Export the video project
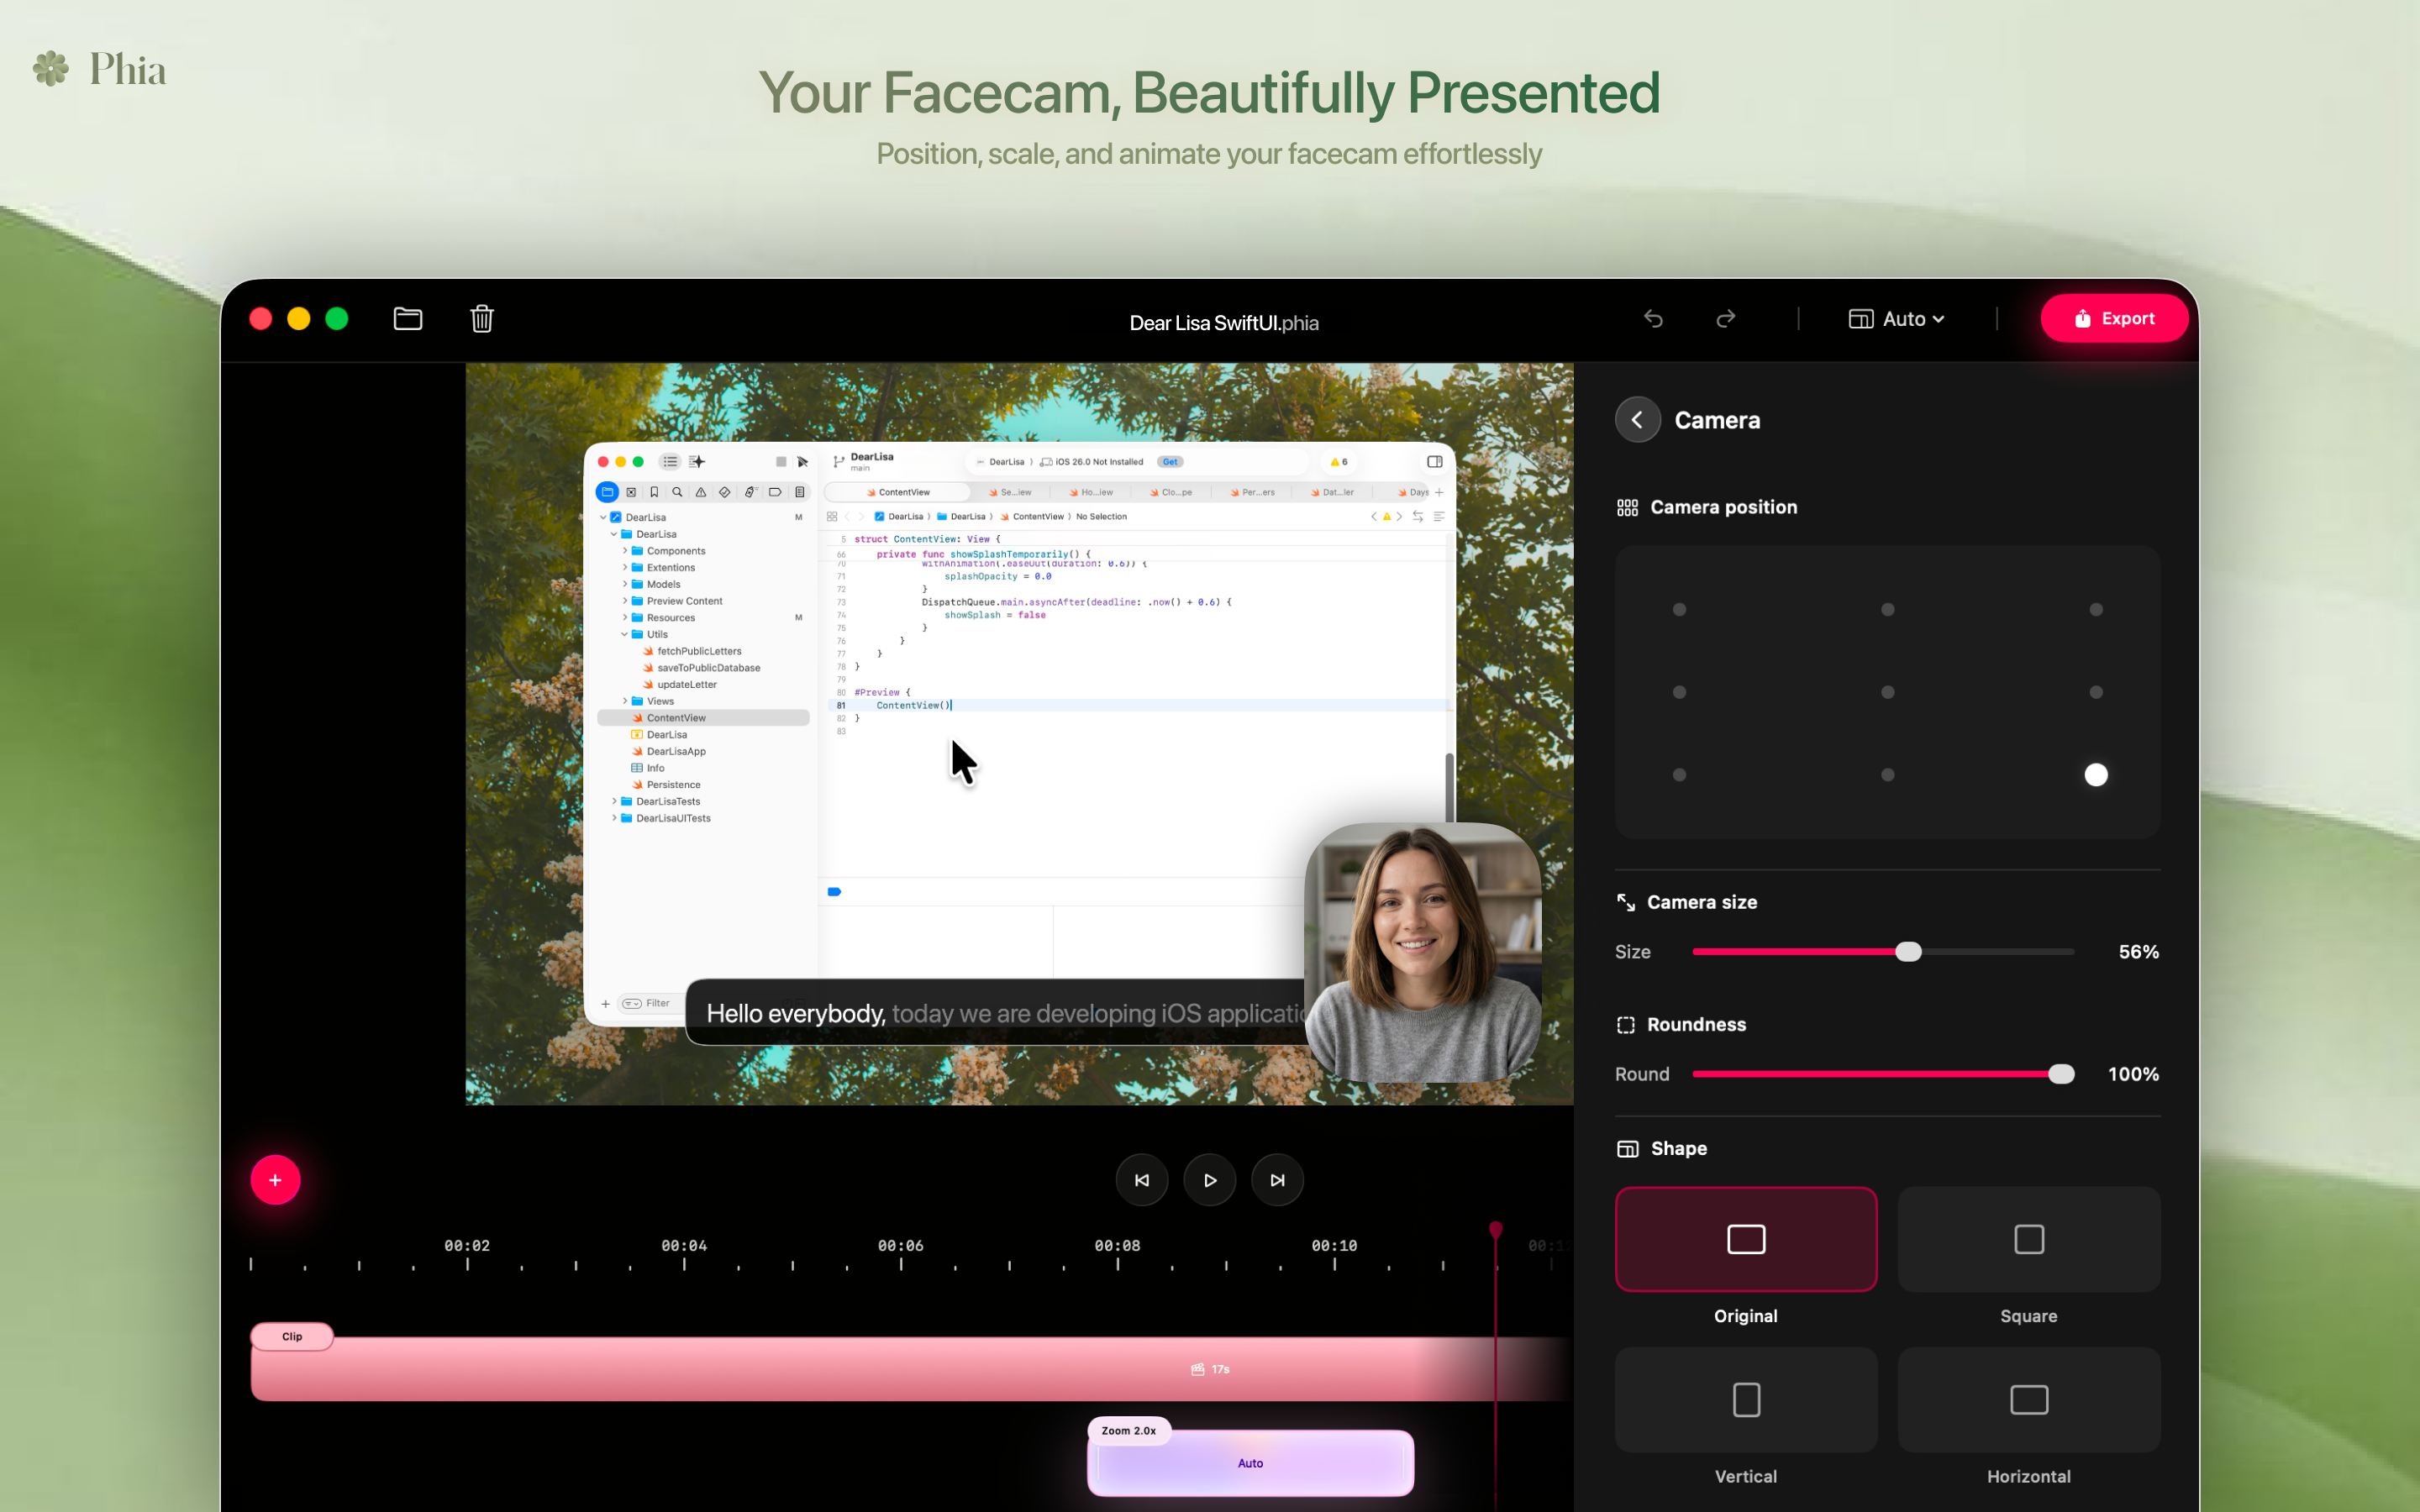2420x1512 pixels. pyautogui.click(x=2114, y=319)
